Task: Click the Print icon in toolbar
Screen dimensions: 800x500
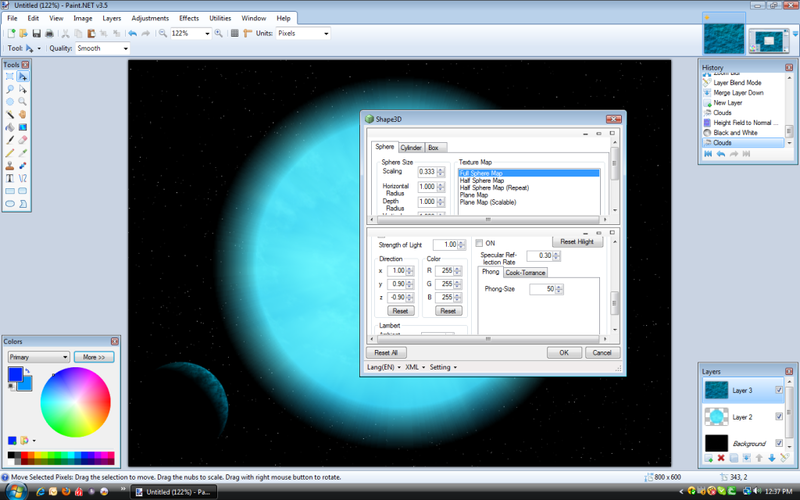Action: (x=49, y=34)
